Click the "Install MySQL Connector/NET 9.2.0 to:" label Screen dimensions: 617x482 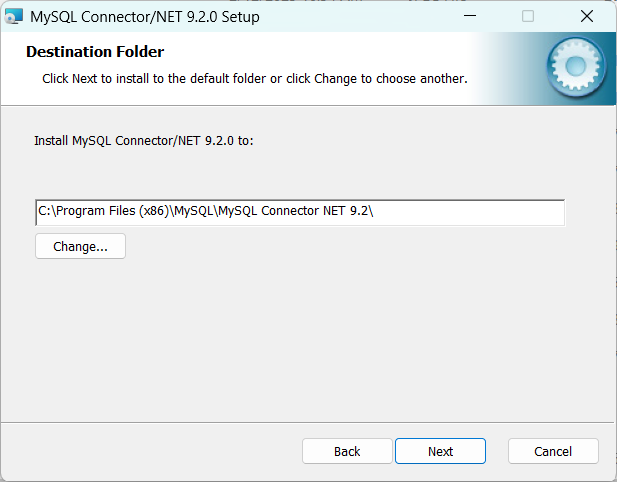coord(144,141)
